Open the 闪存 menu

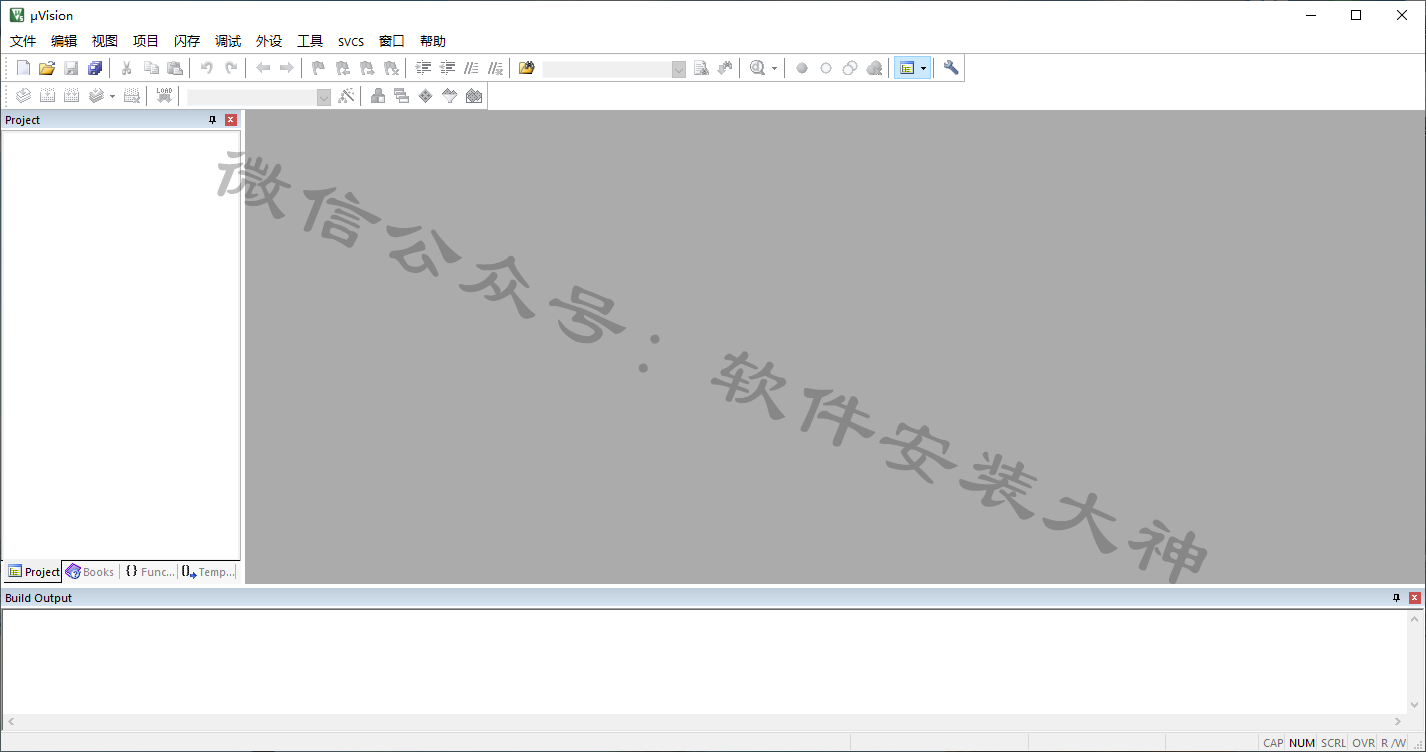(187, 41)
